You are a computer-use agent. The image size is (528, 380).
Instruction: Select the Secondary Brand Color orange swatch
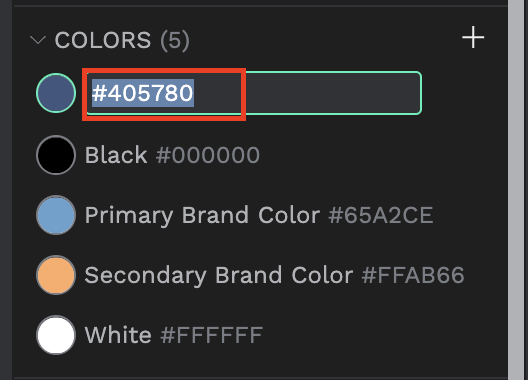pos(56,275)
